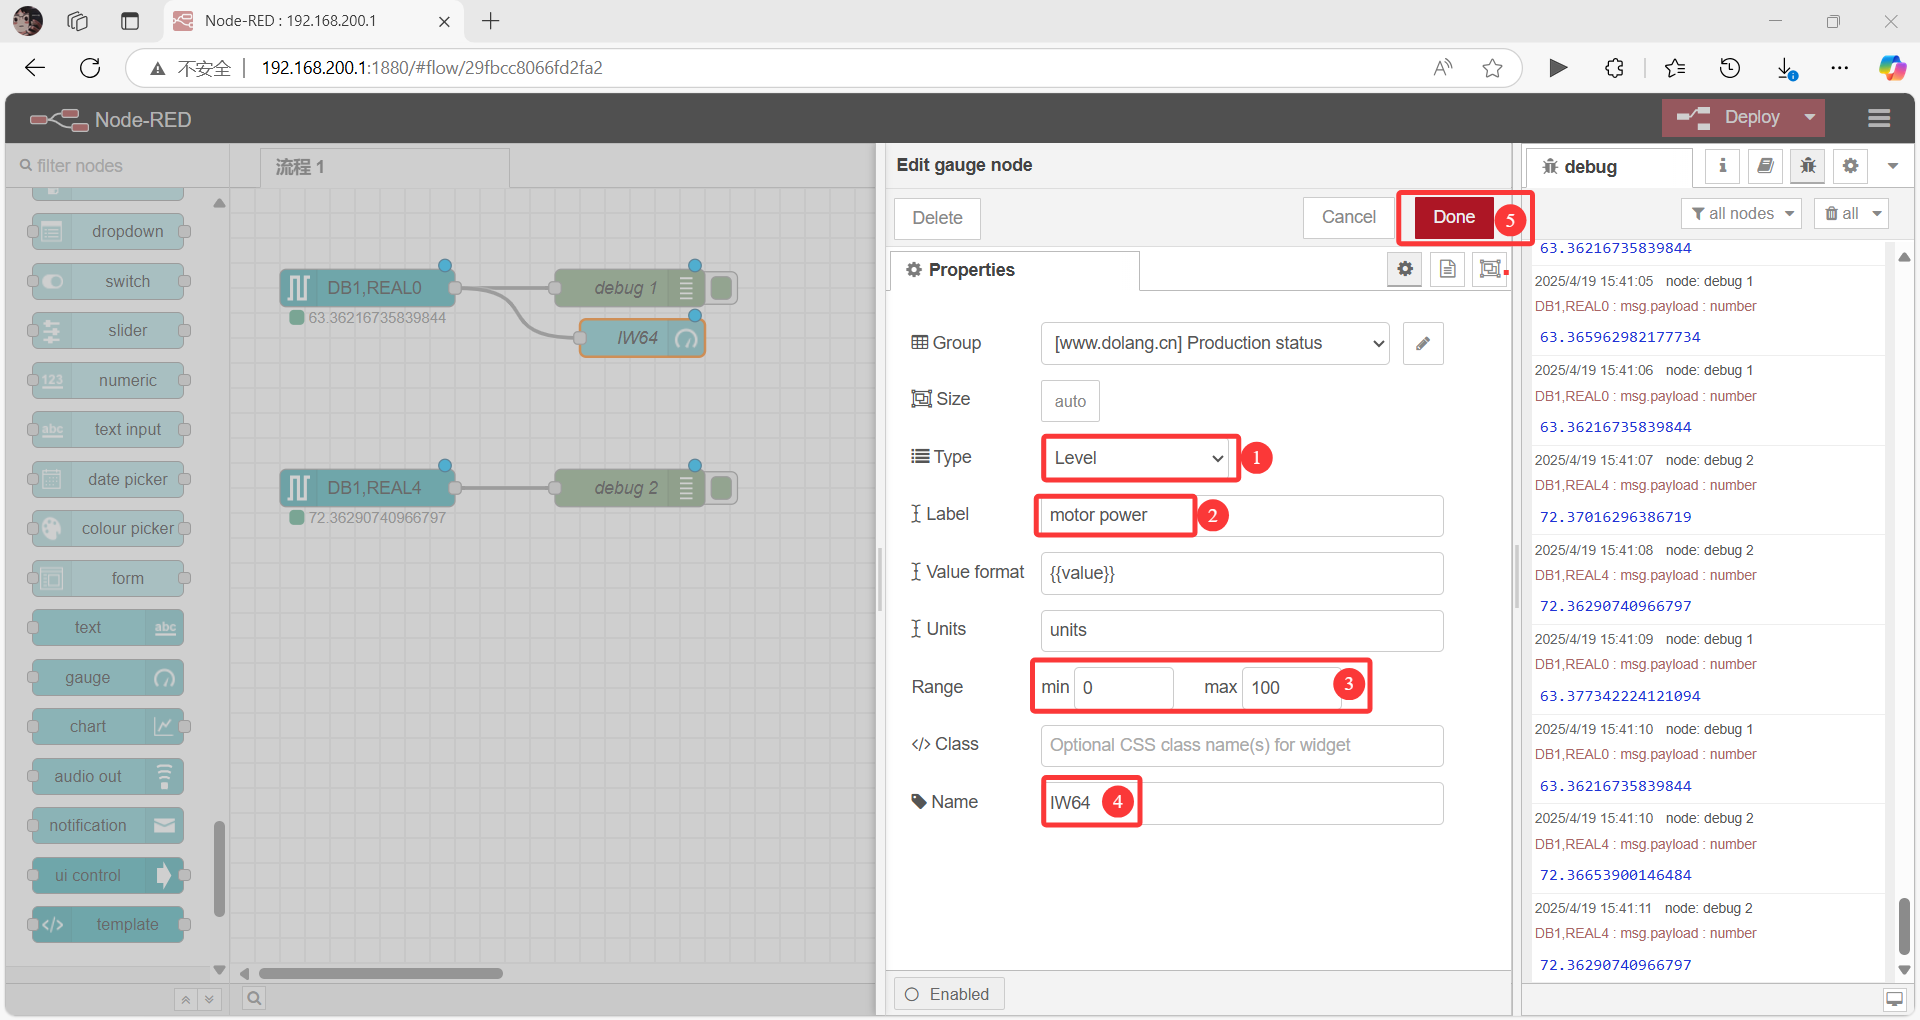Open the node description document icon
Screen dimensions: 1920x1020
point(1446,269)
